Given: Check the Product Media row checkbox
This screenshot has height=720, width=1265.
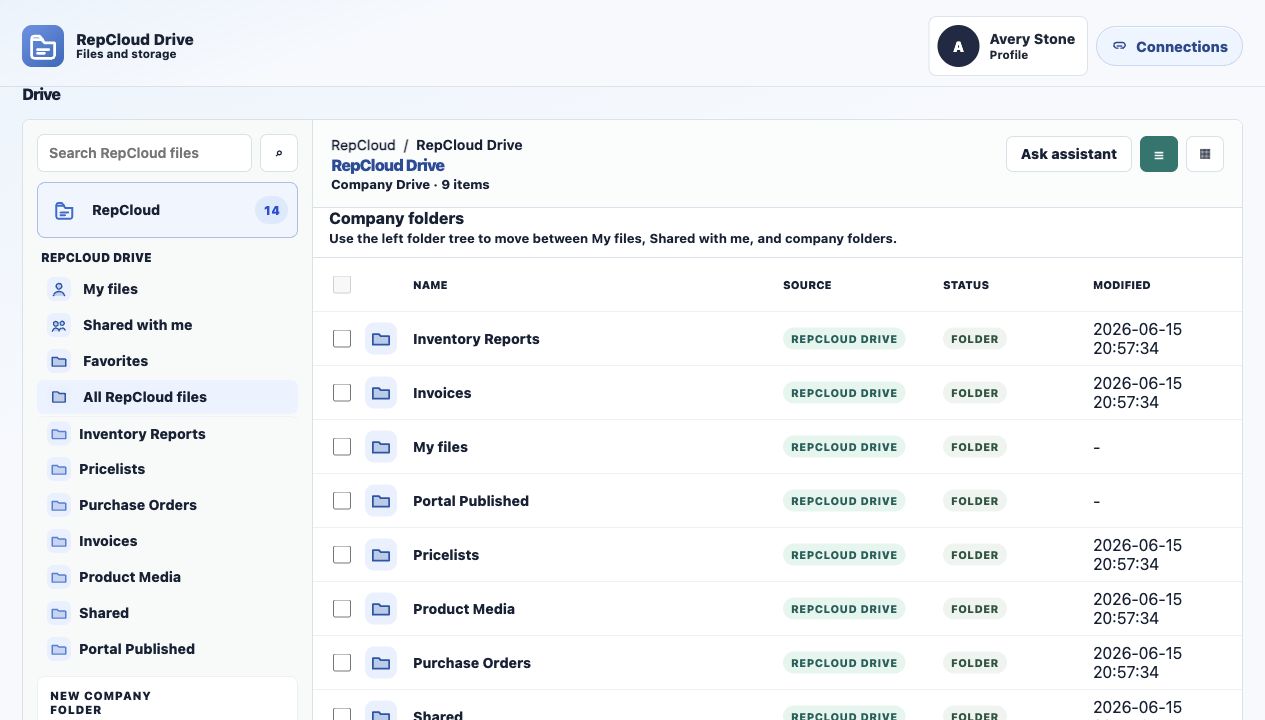Looking at the screenshot, I should [x=342, y=609].
